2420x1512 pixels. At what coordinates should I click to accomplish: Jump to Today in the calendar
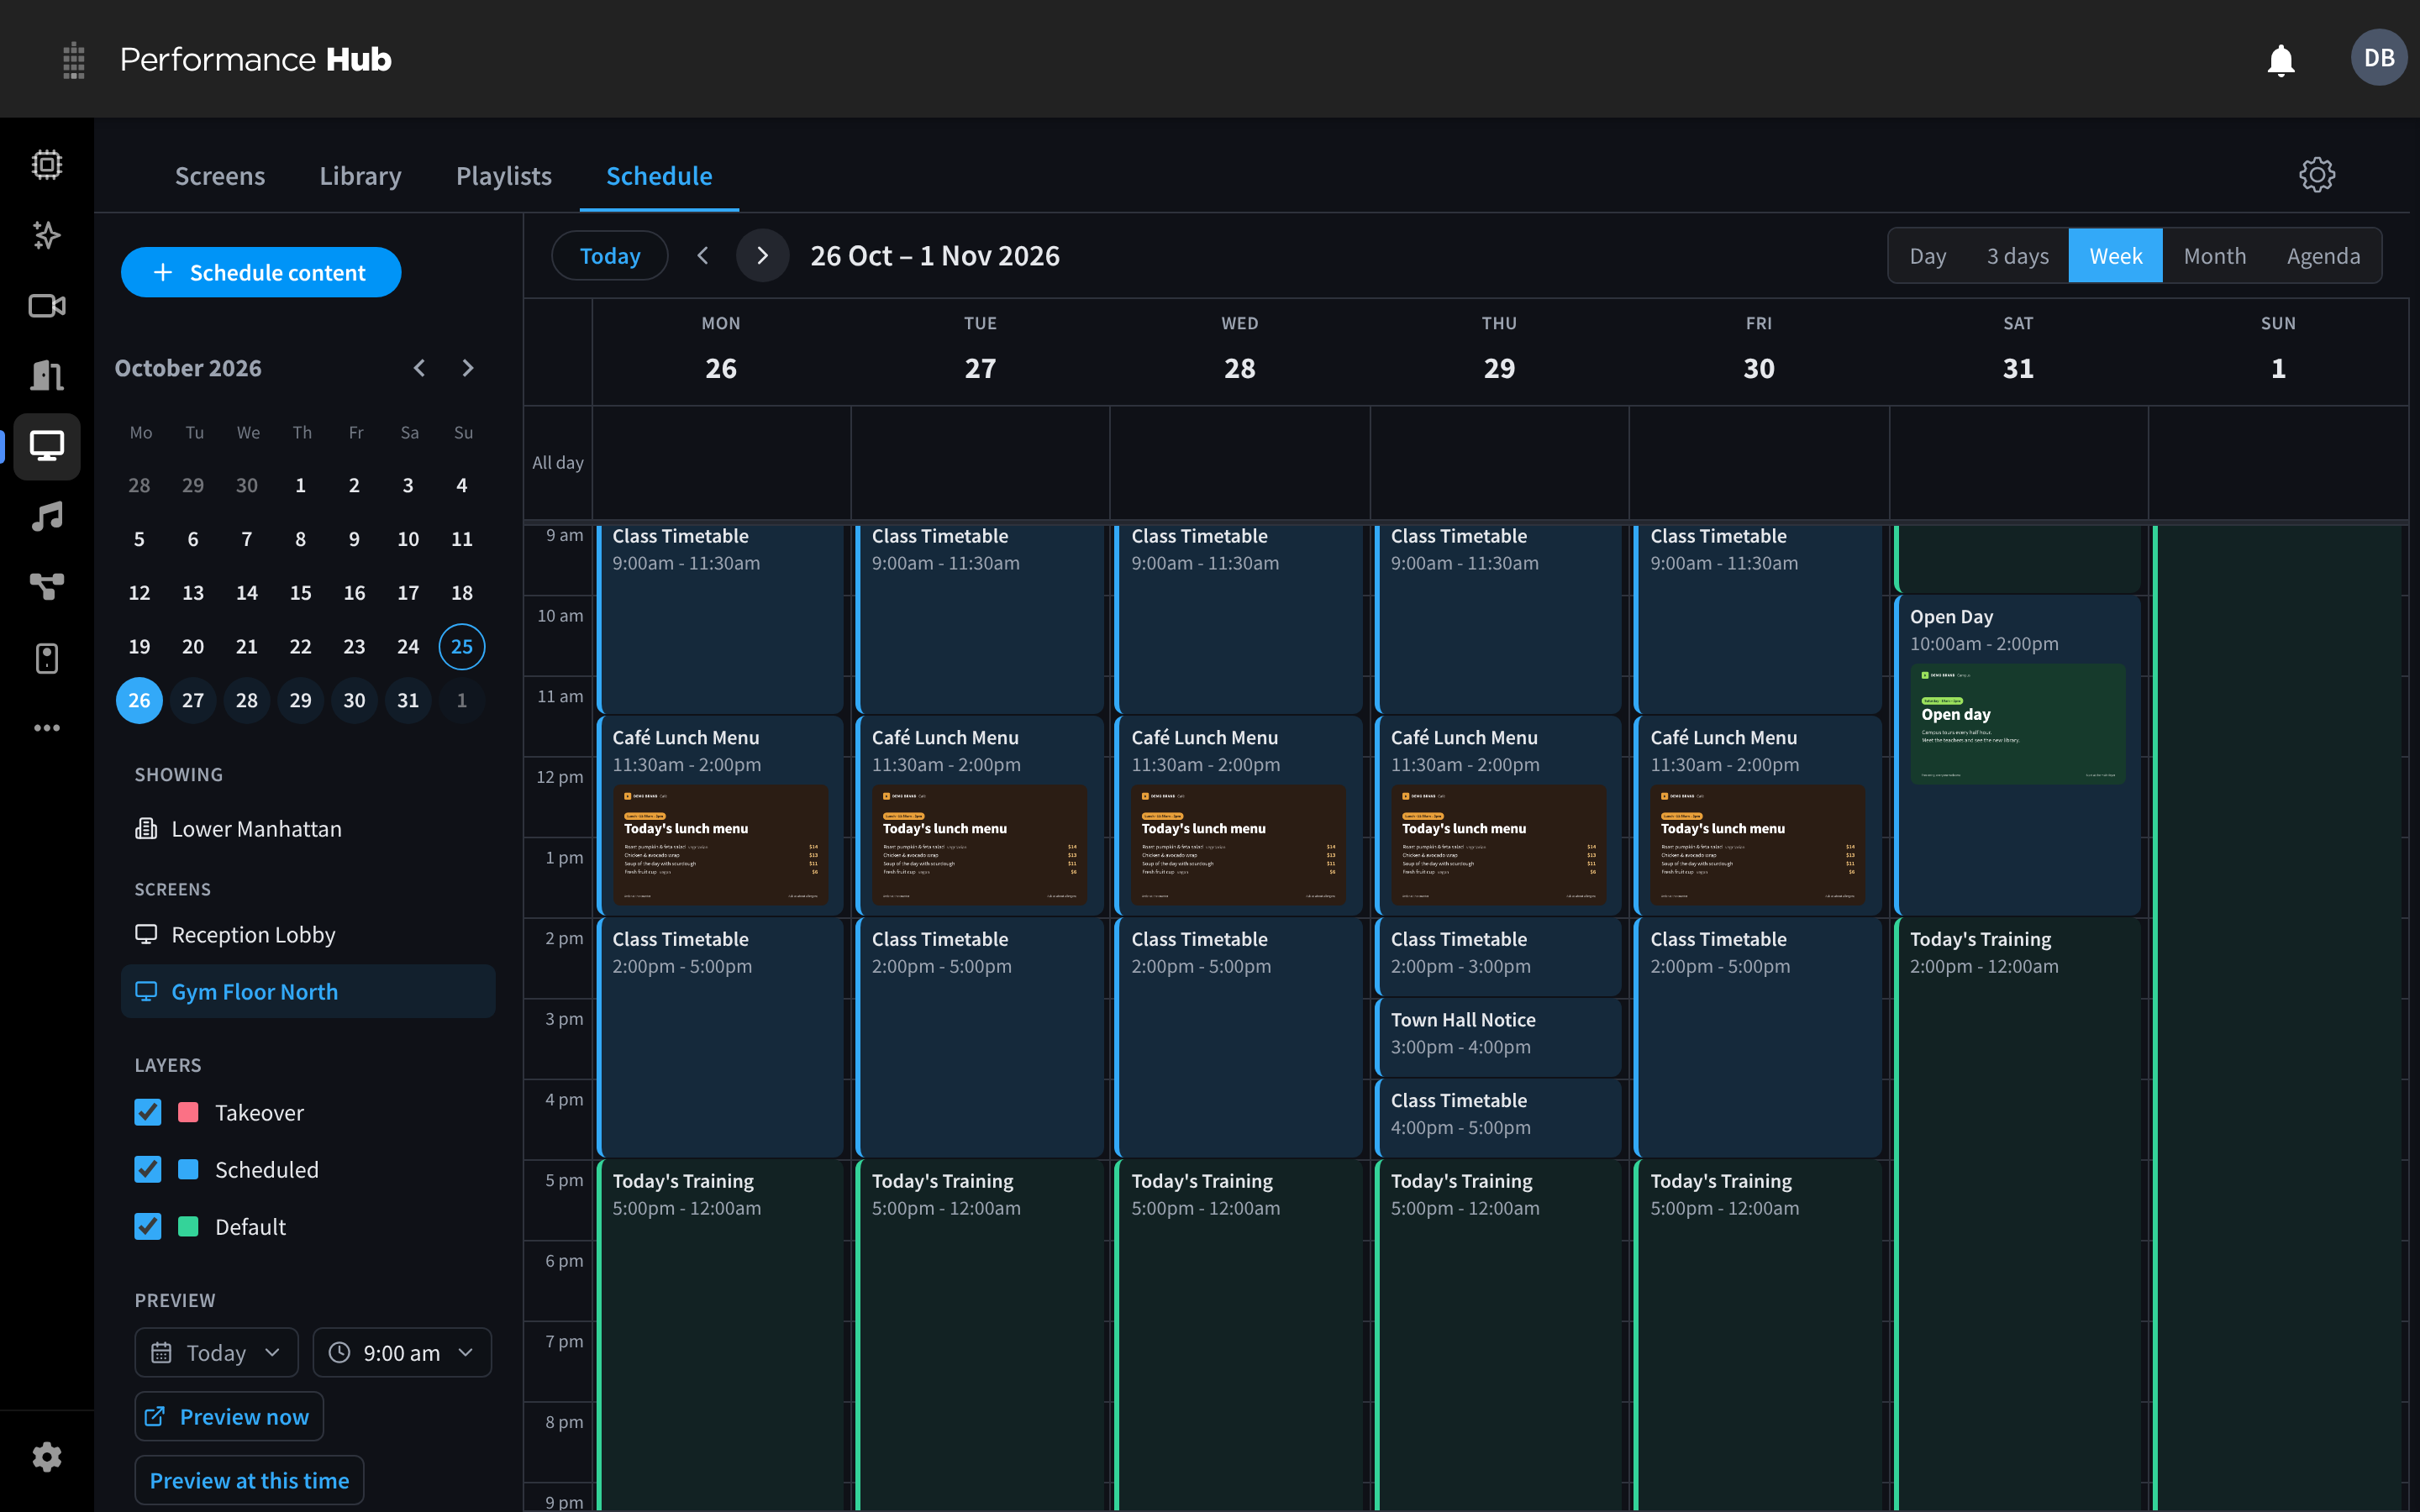tap(610, 256)
